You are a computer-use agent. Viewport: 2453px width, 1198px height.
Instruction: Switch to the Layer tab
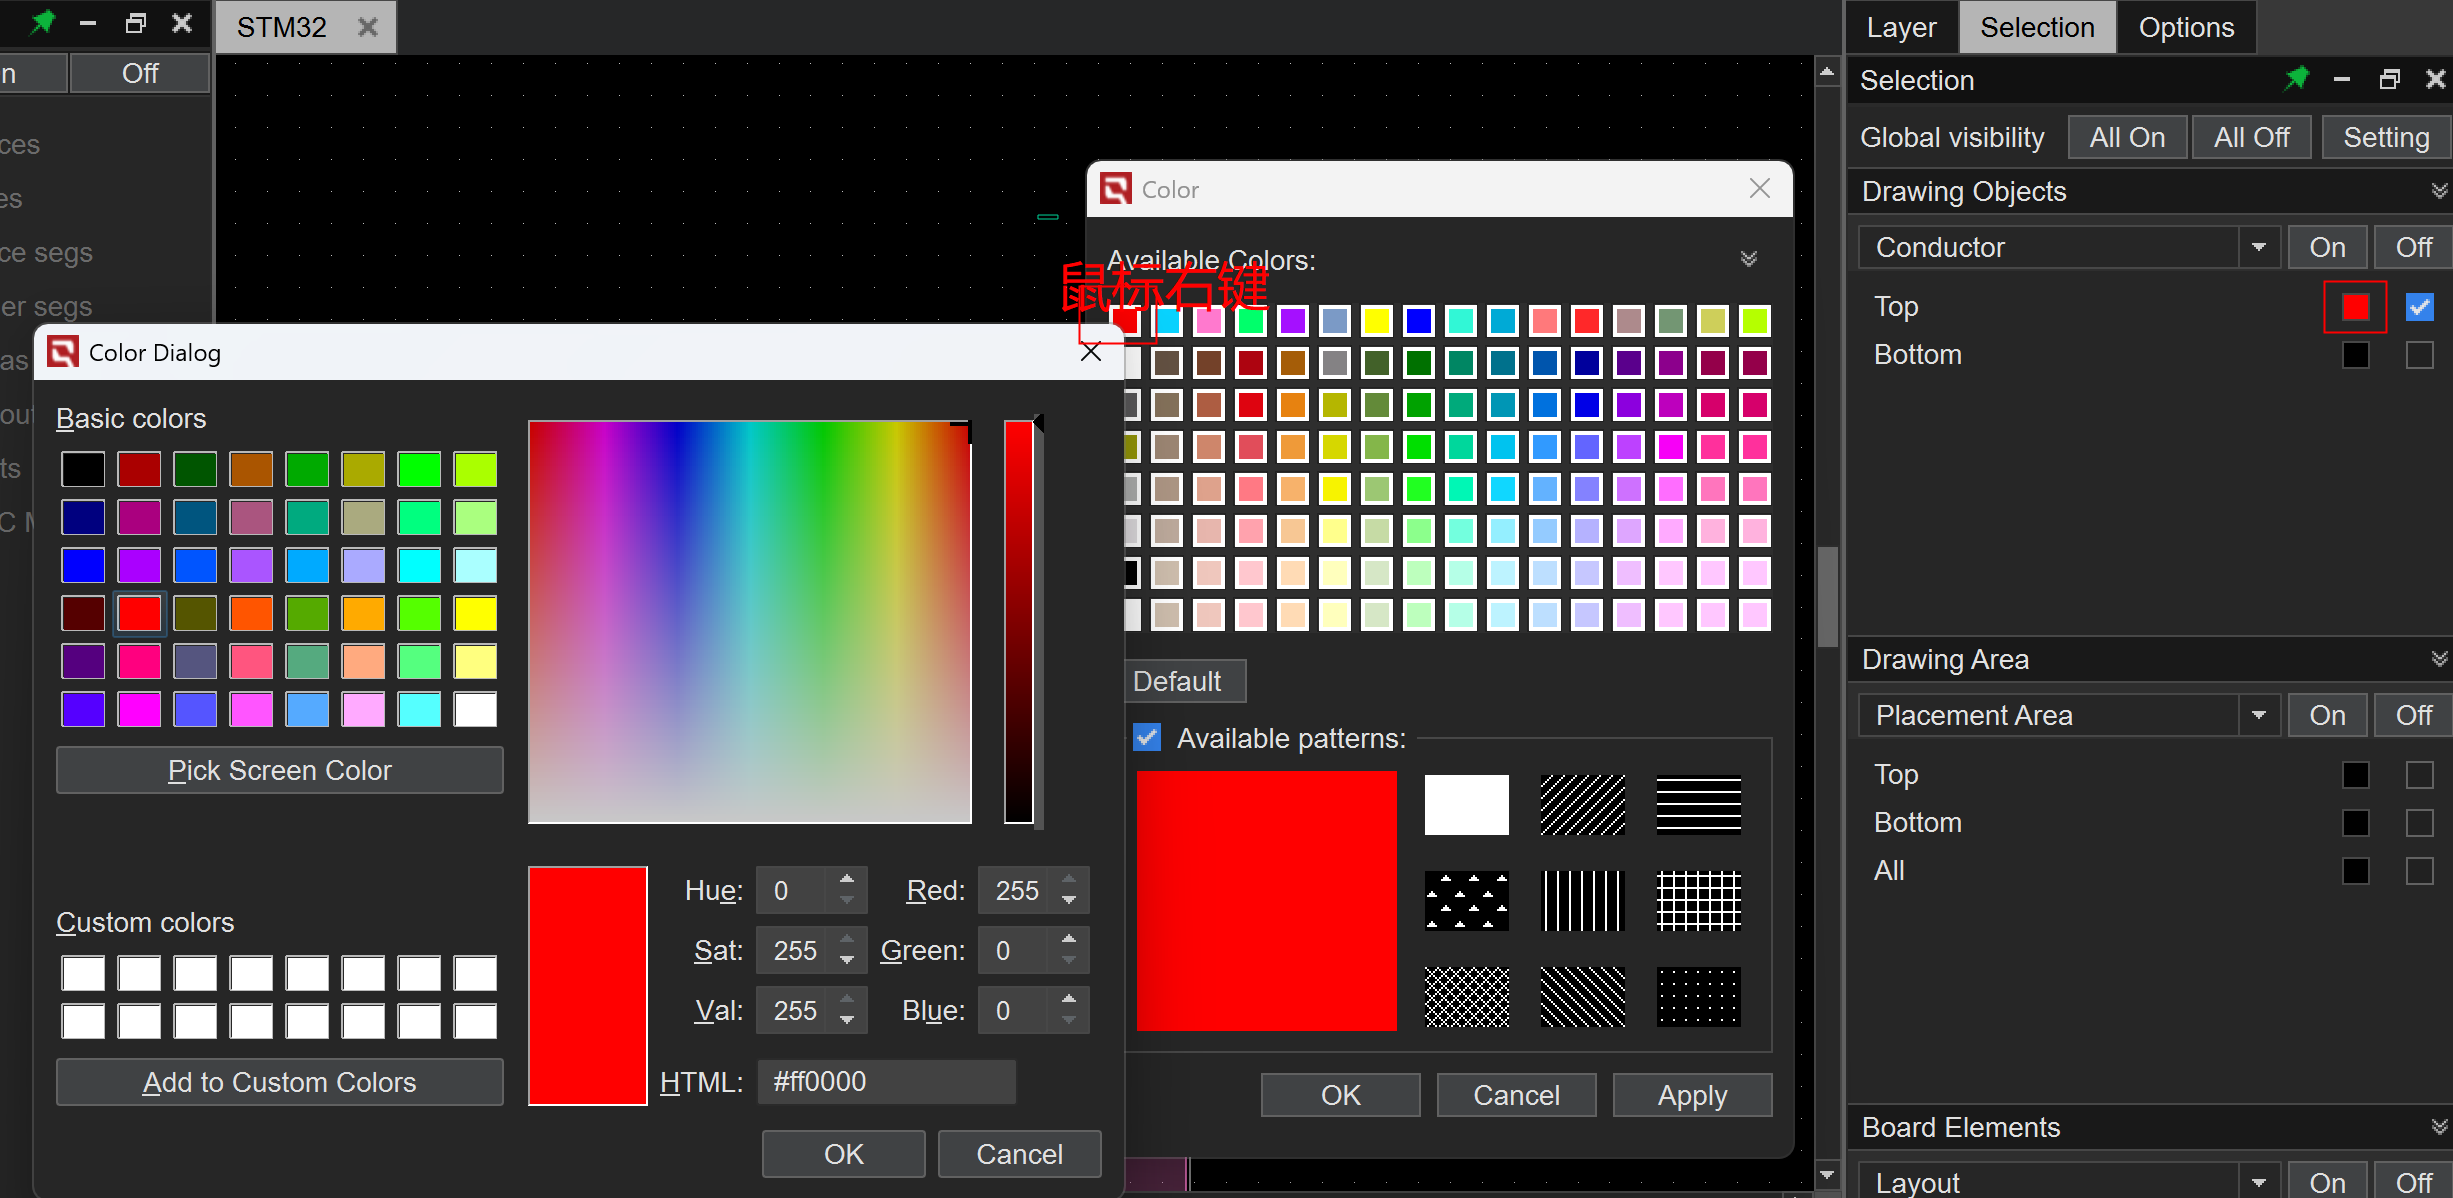[x=1901, y=27]
